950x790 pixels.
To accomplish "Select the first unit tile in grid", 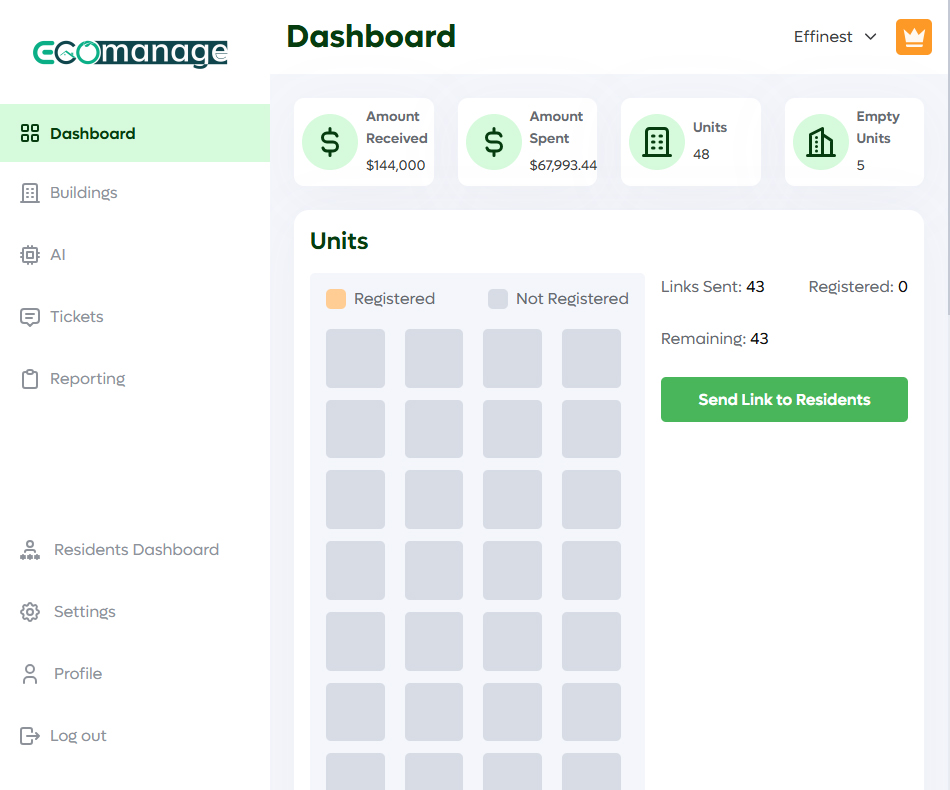I will pos(355,358).
